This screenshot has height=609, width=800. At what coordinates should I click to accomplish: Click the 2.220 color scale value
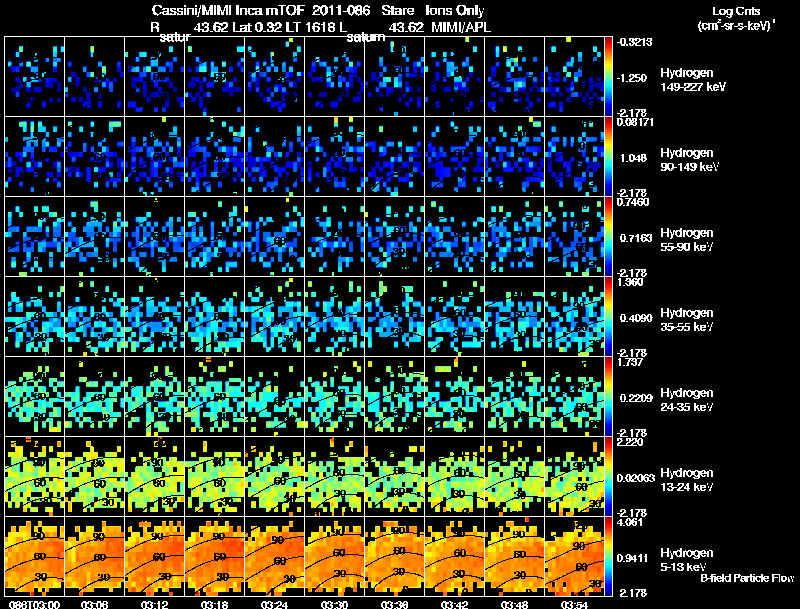[x=630, y=442]
